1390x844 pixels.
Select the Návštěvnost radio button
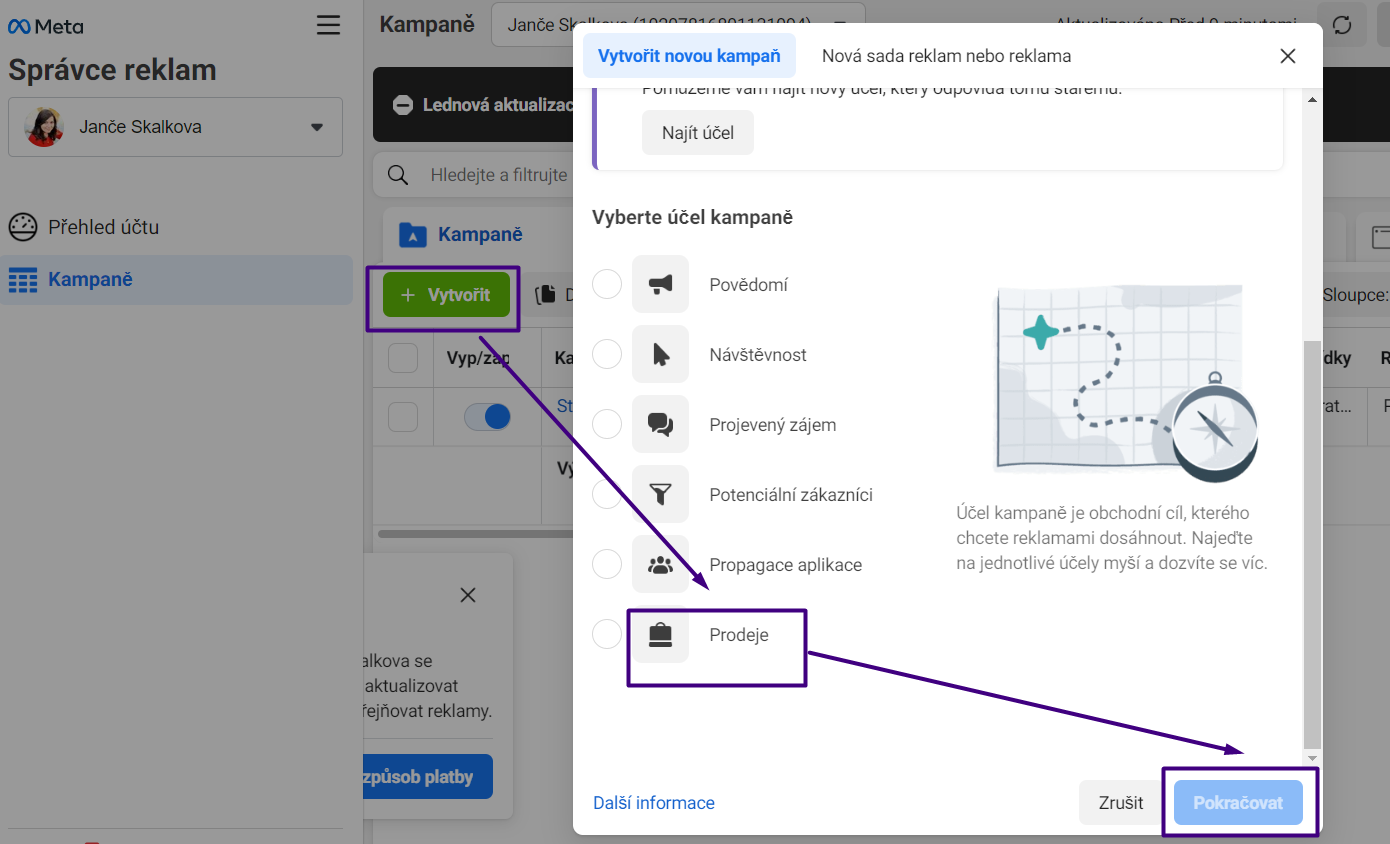(x=607, y=355)
